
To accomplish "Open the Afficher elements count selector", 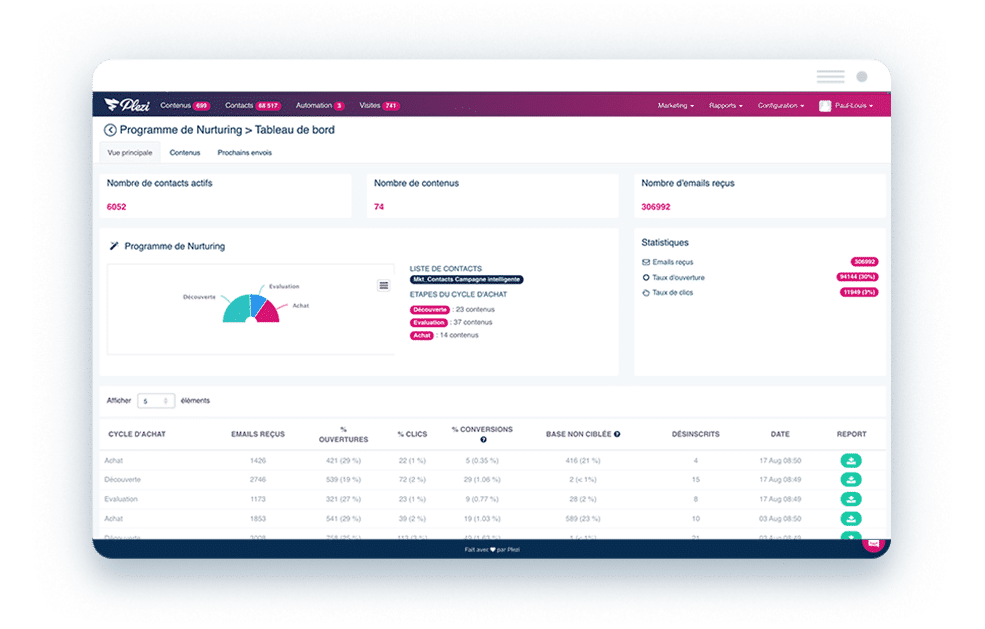I will coord(156,401).
